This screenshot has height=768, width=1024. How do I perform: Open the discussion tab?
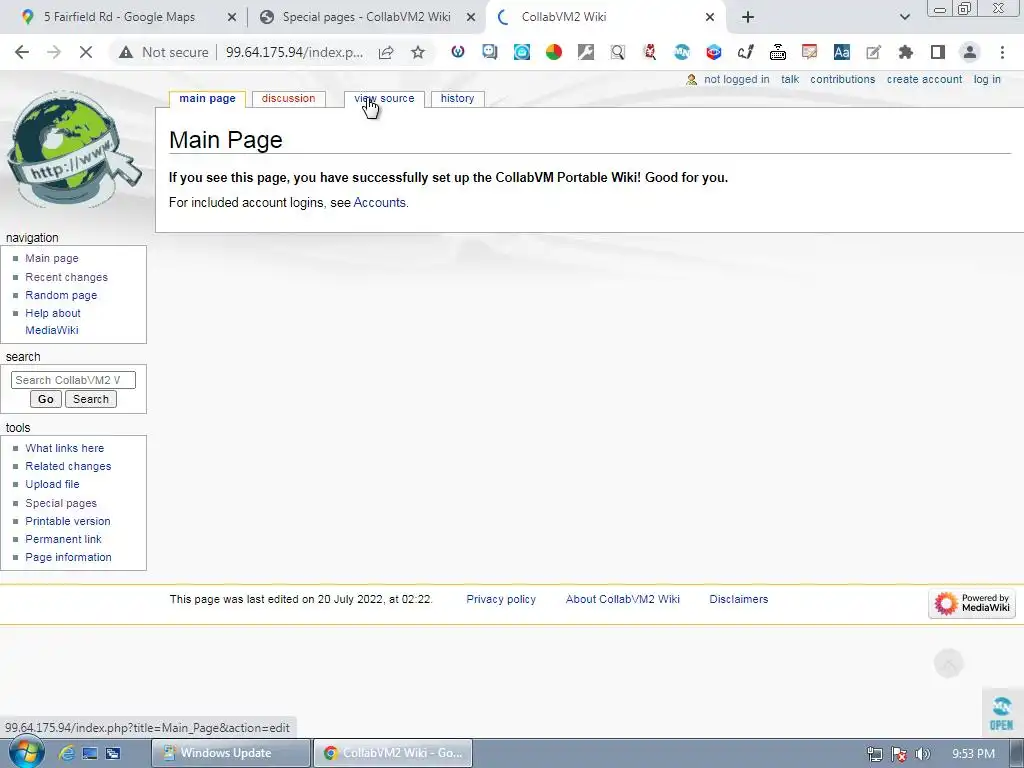[288, 99]
